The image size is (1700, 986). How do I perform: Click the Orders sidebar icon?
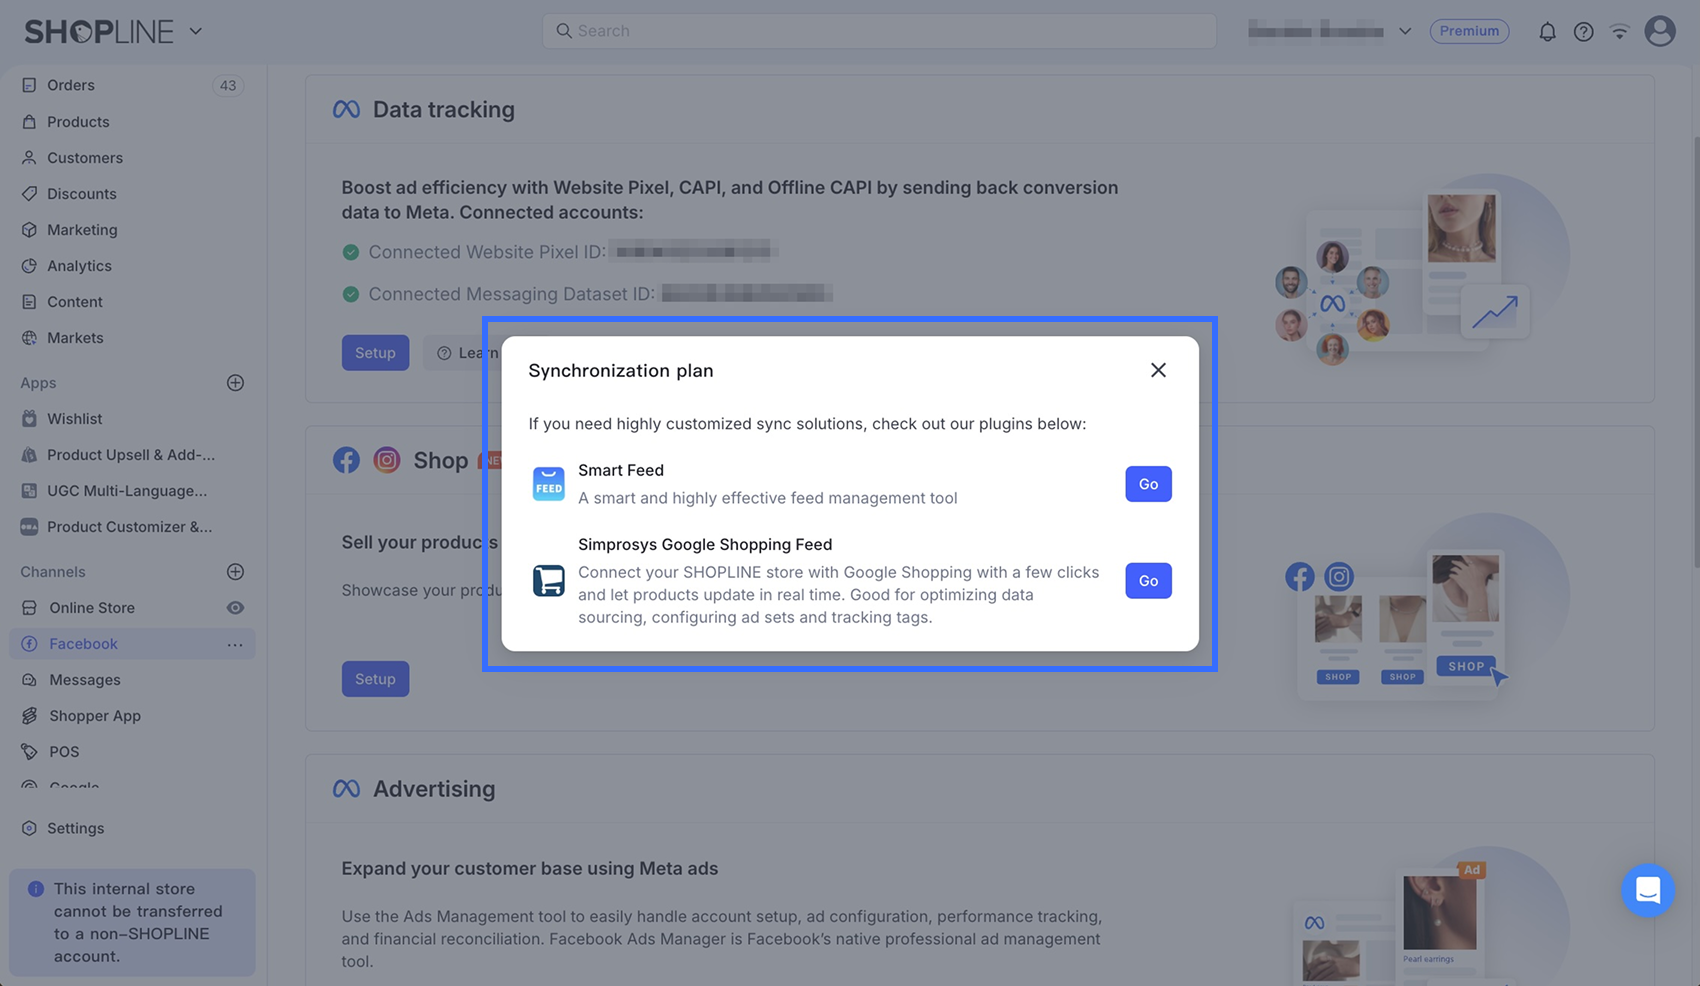[29, 85]
